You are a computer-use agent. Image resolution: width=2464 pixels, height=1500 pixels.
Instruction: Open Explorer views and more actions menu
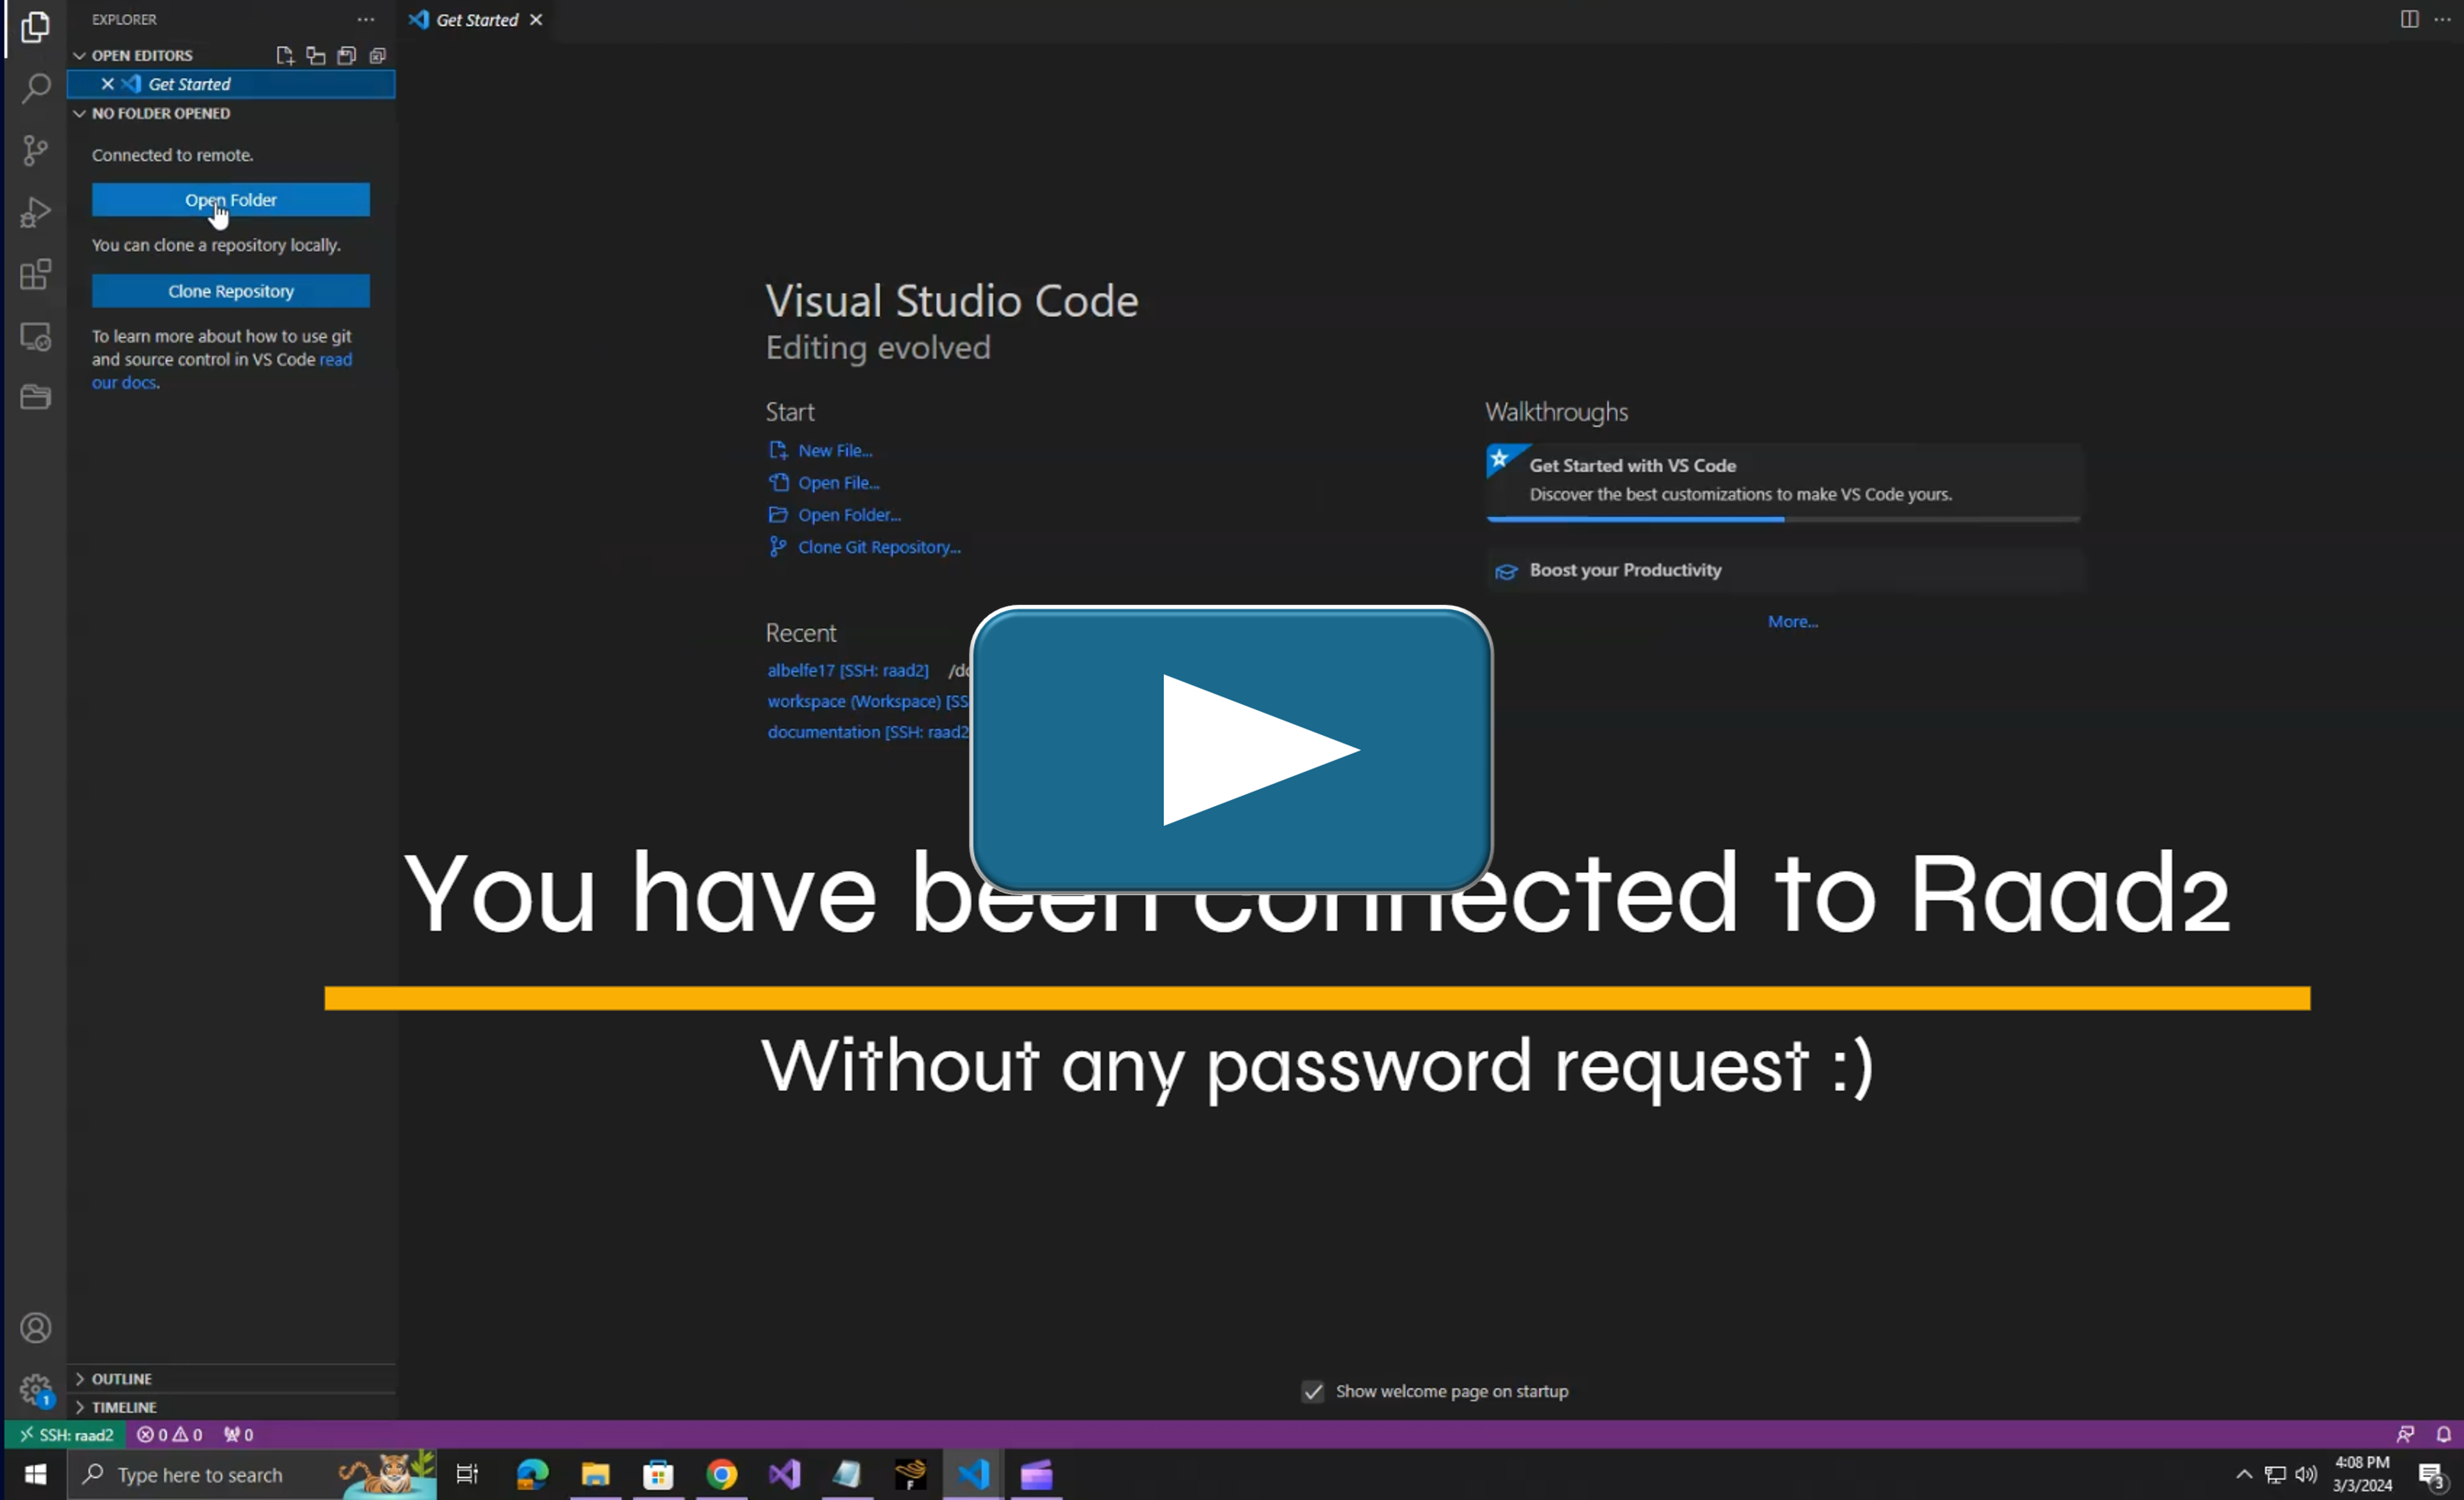pyautogui.click(x=366, y=19)
